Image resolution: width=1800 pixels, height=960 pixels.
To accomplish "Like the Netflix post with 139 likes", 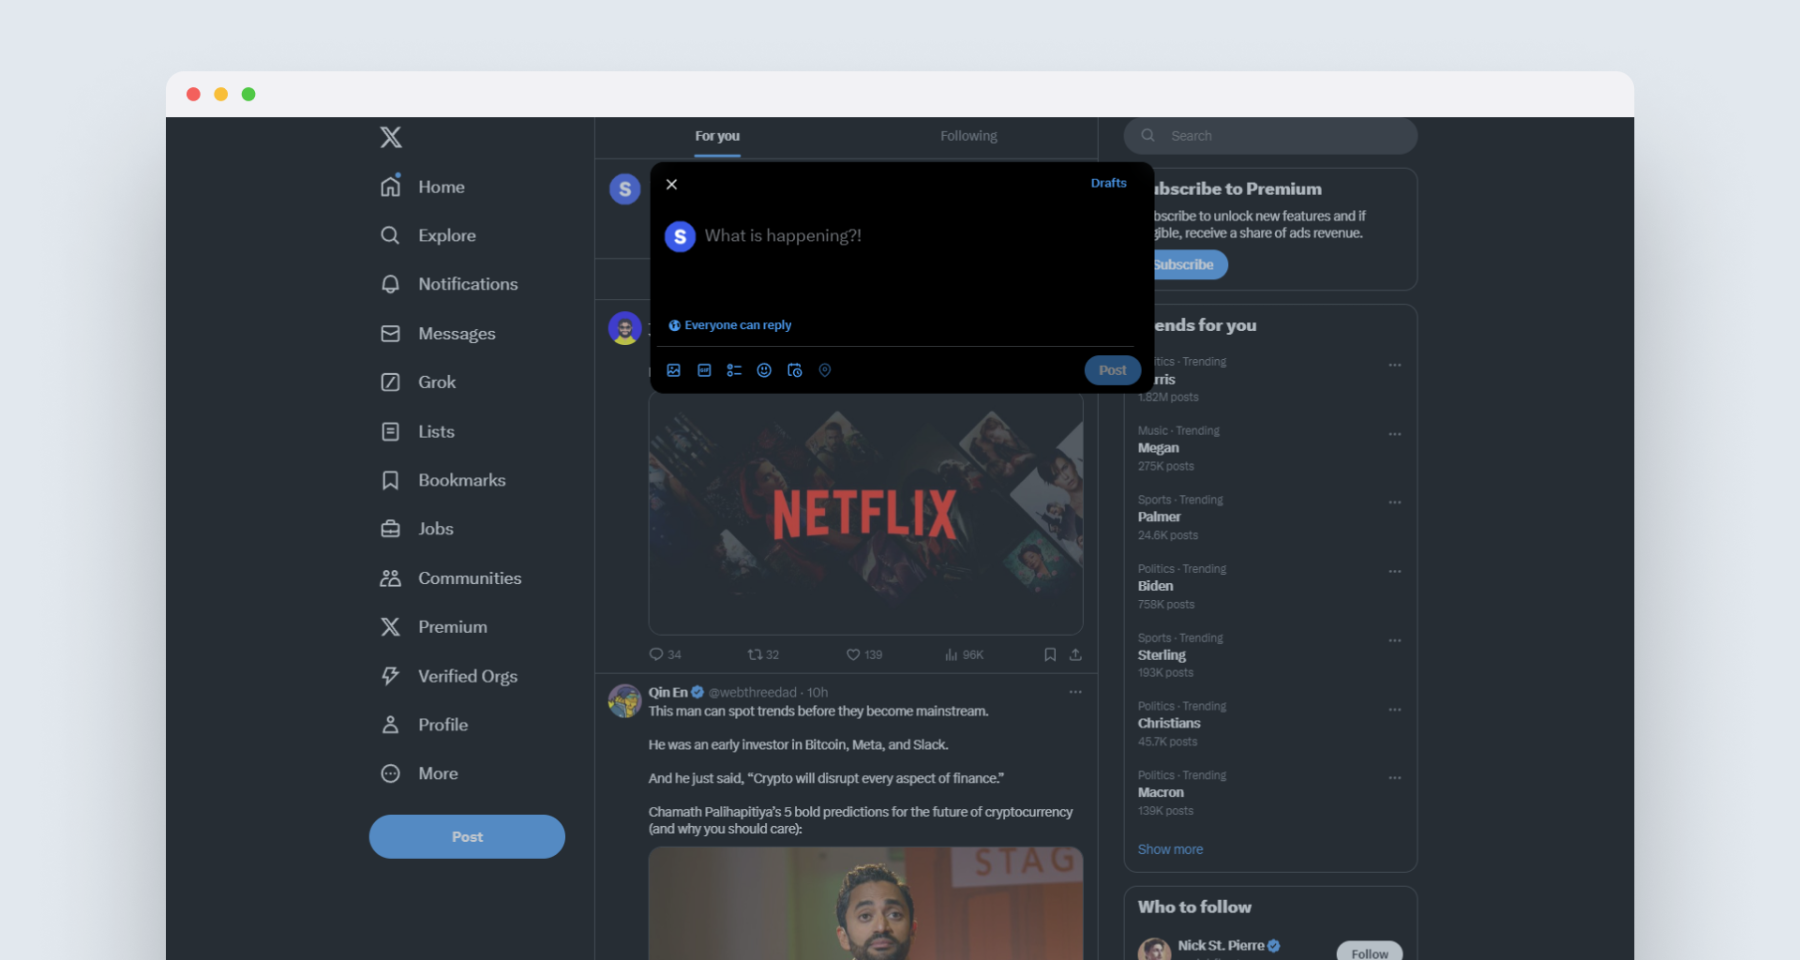I will pyautogui.click(x=864, y=655).
